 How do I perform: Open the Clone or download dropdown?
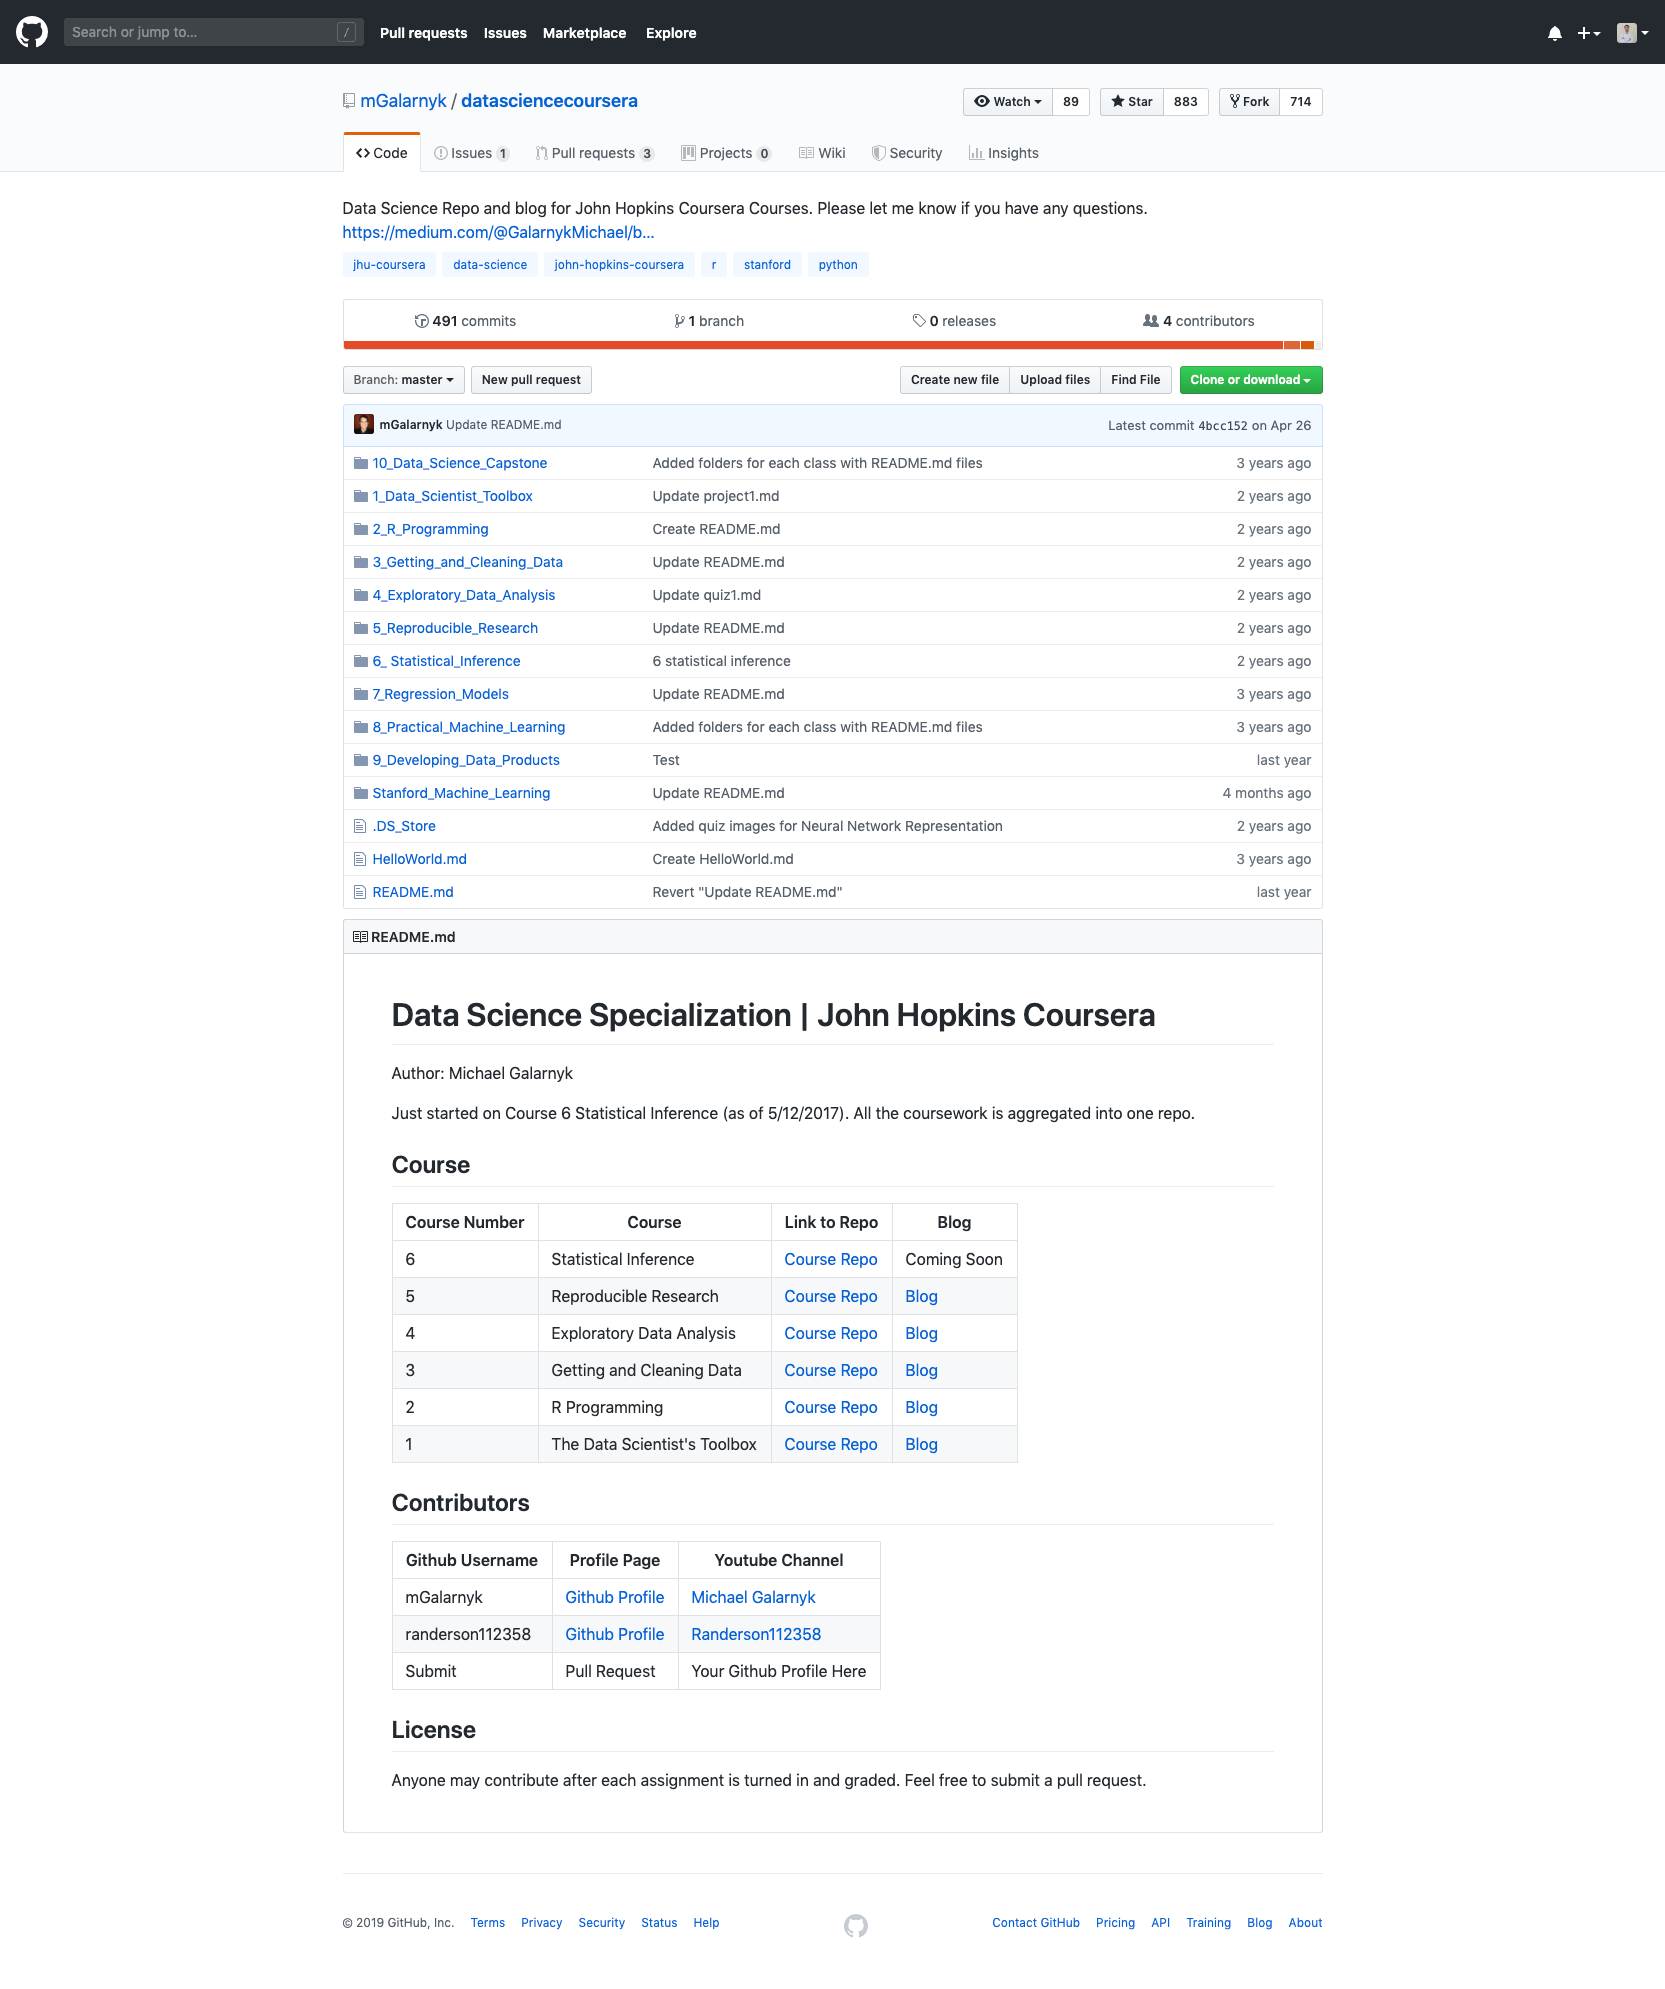click(1251, 380)
